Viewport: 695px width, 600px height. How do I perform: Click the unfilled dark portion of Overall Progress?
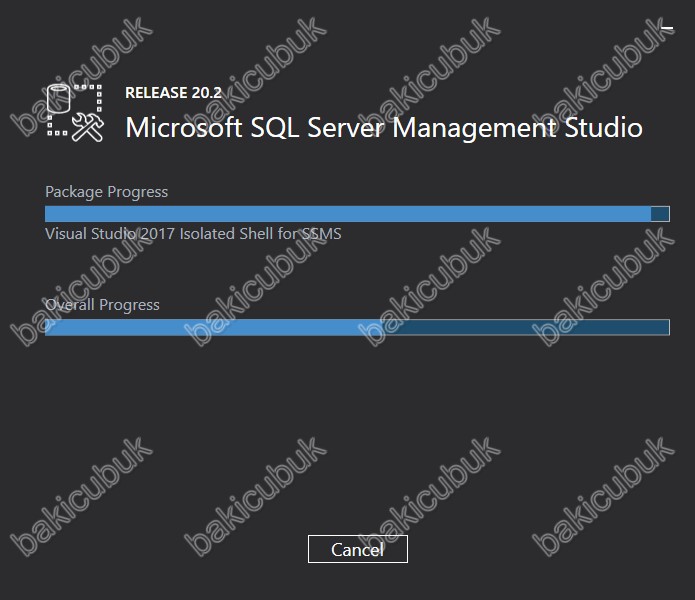coord(527,327)
